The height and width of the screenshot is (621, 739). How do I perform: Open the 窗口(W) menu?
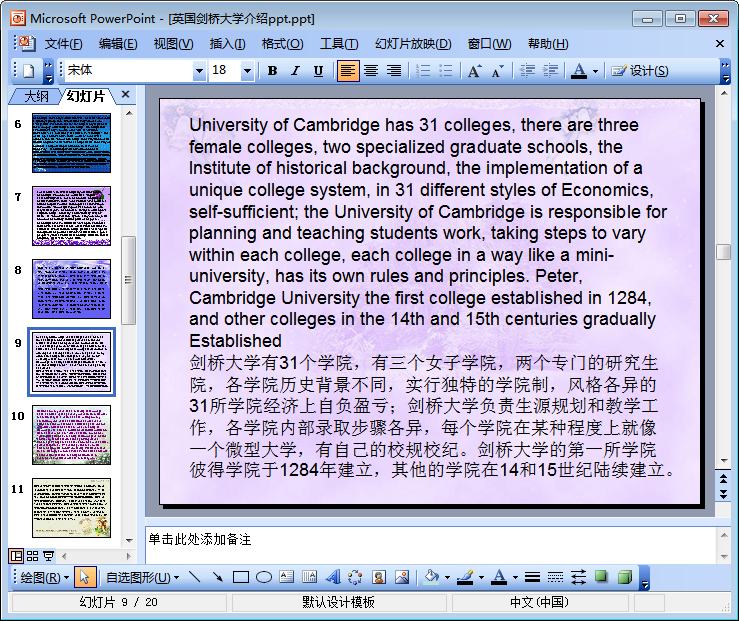click(489, 44)
